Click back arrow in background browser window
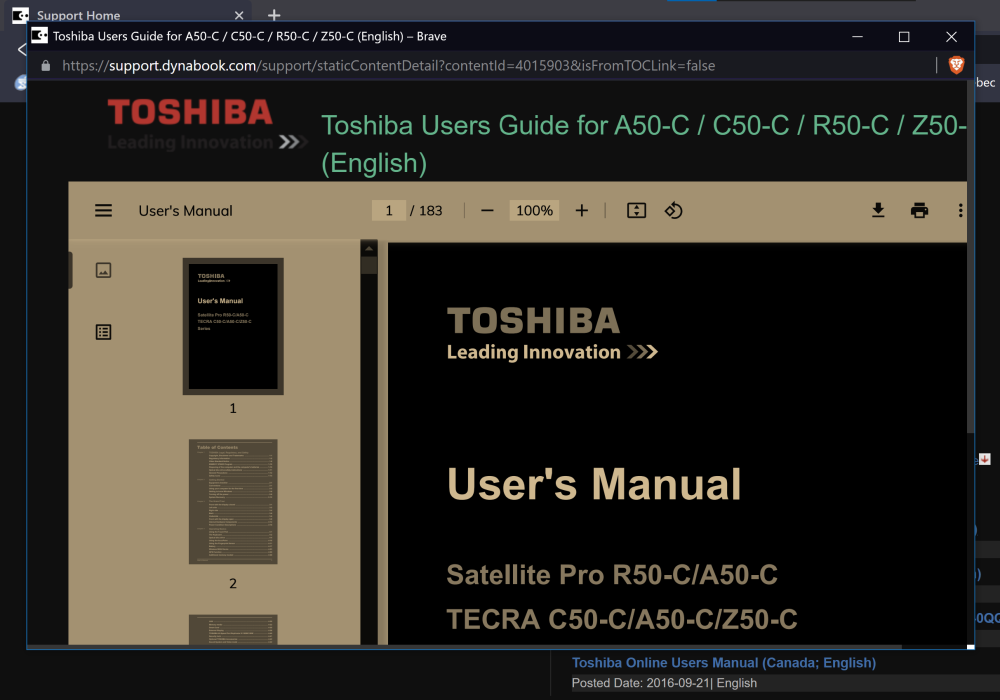1000x700 pixels. (x=22, y=50)
